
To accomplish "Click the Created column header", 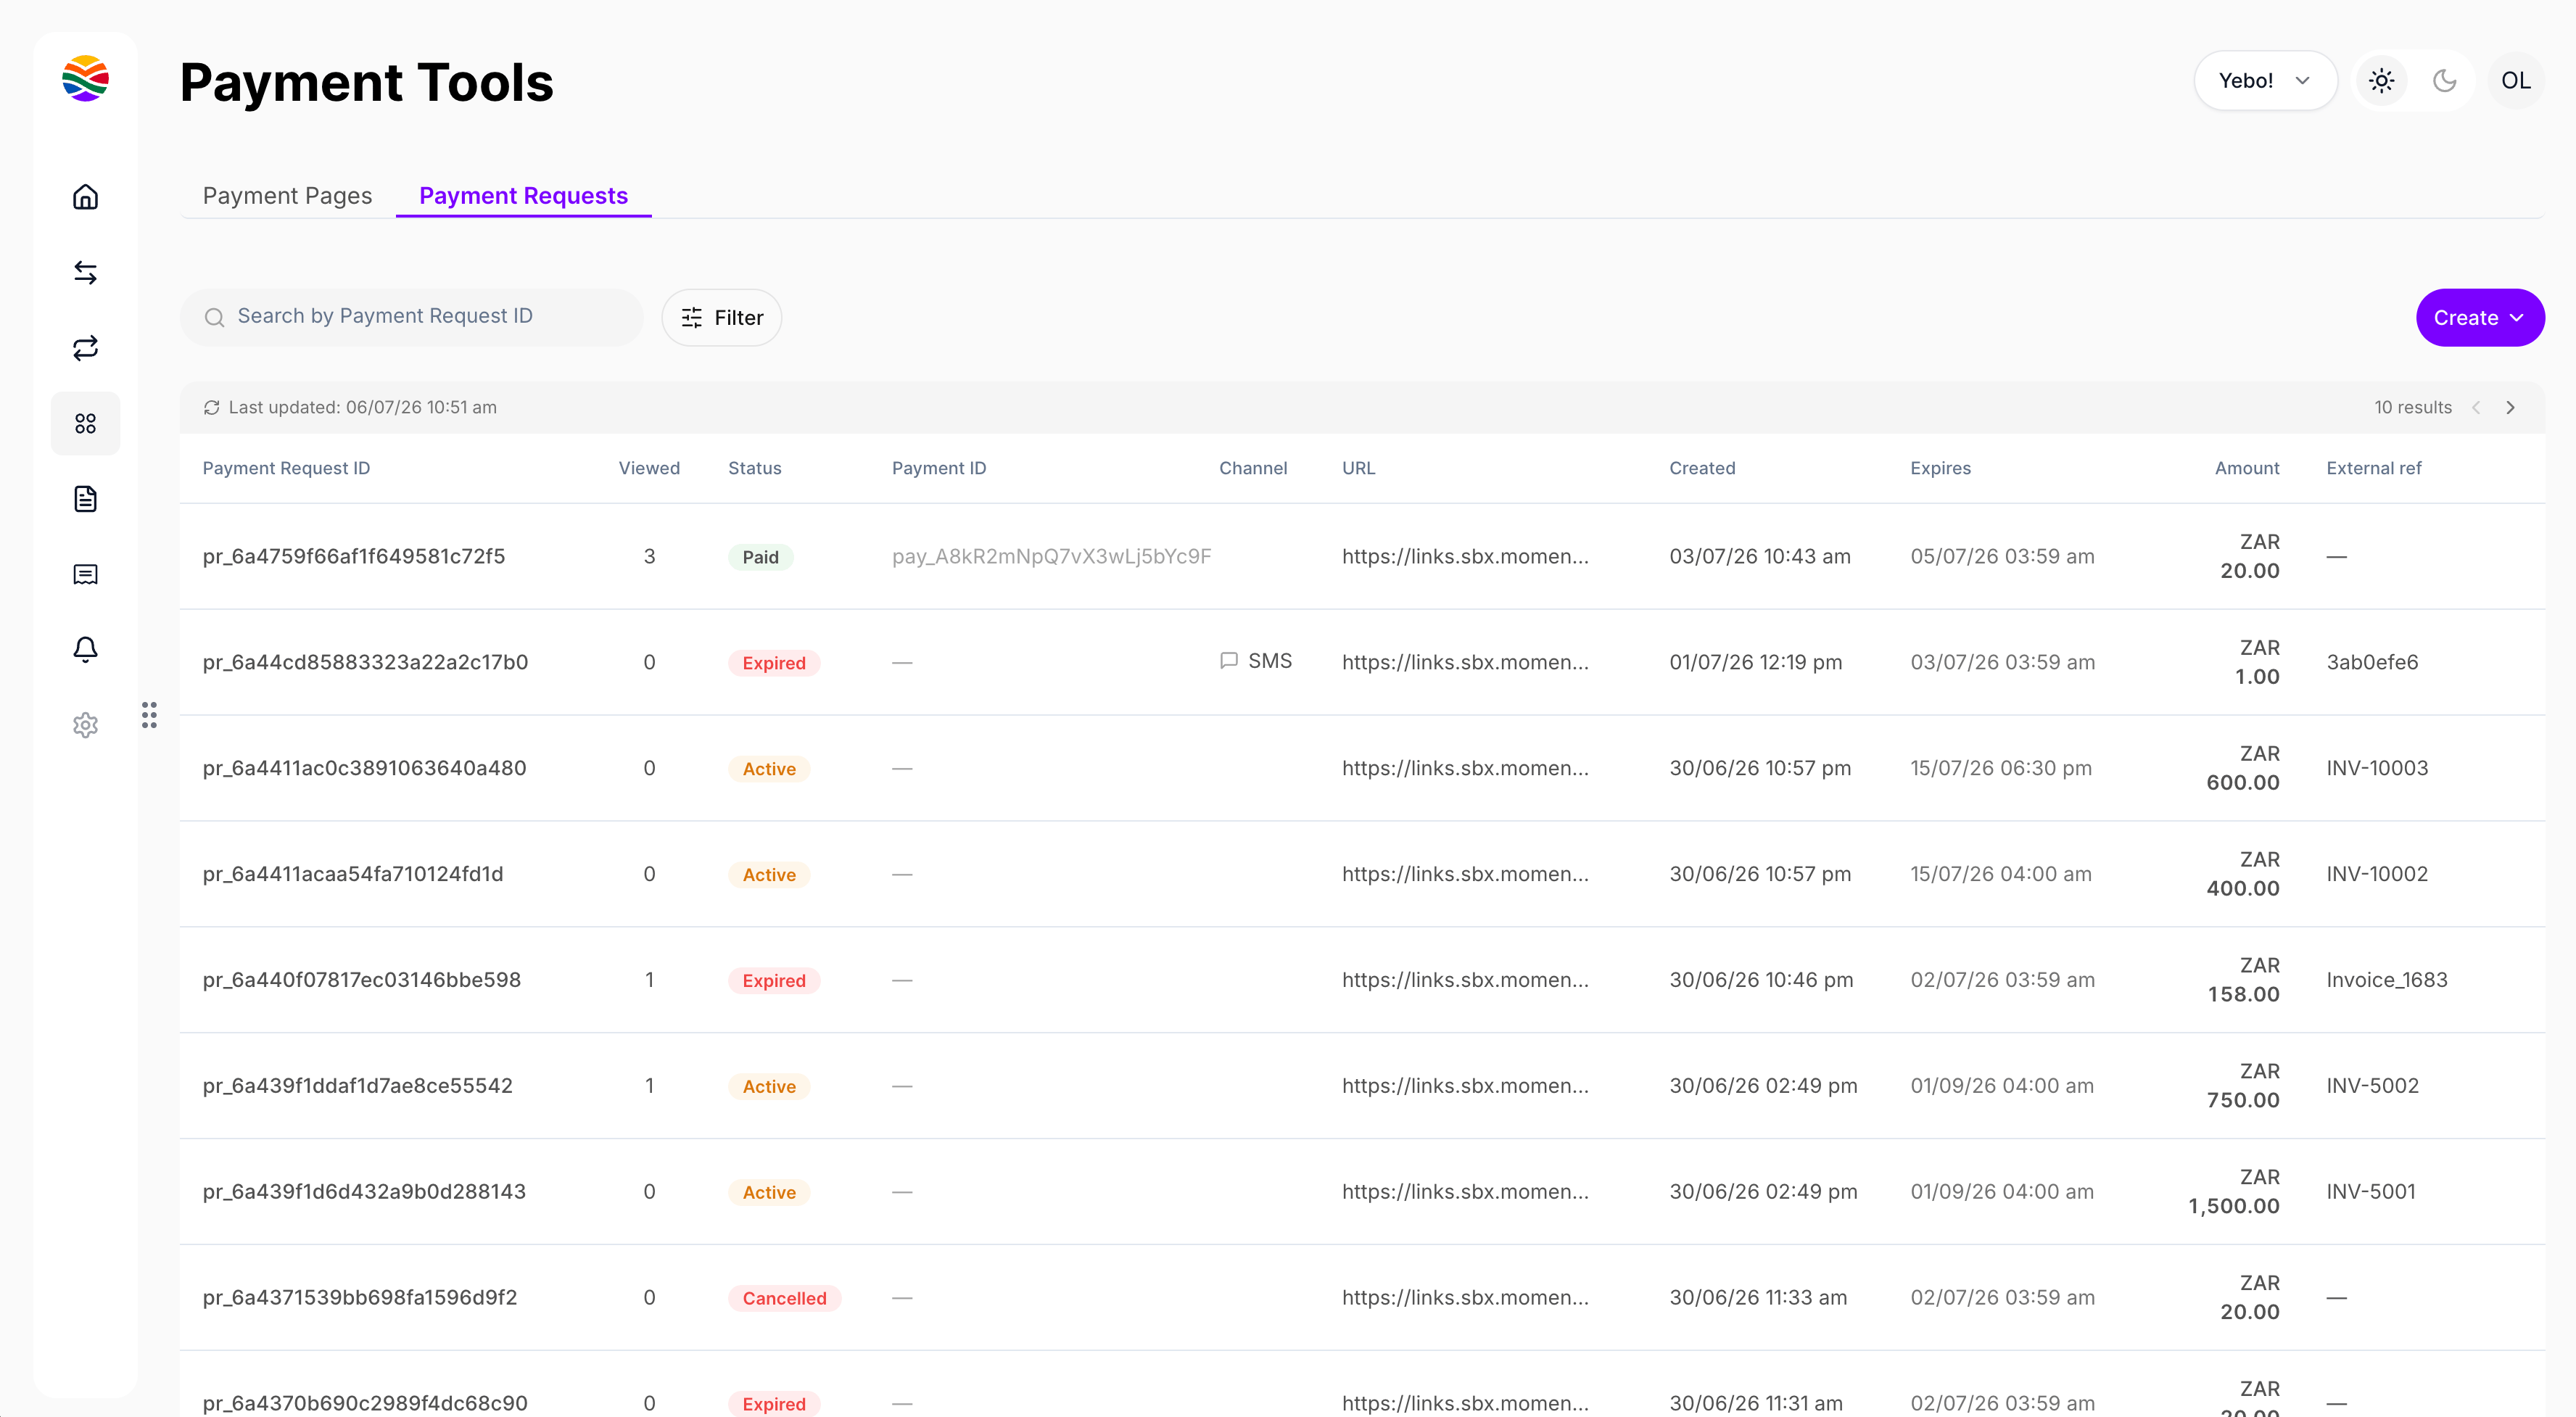I will (1702, 468).
